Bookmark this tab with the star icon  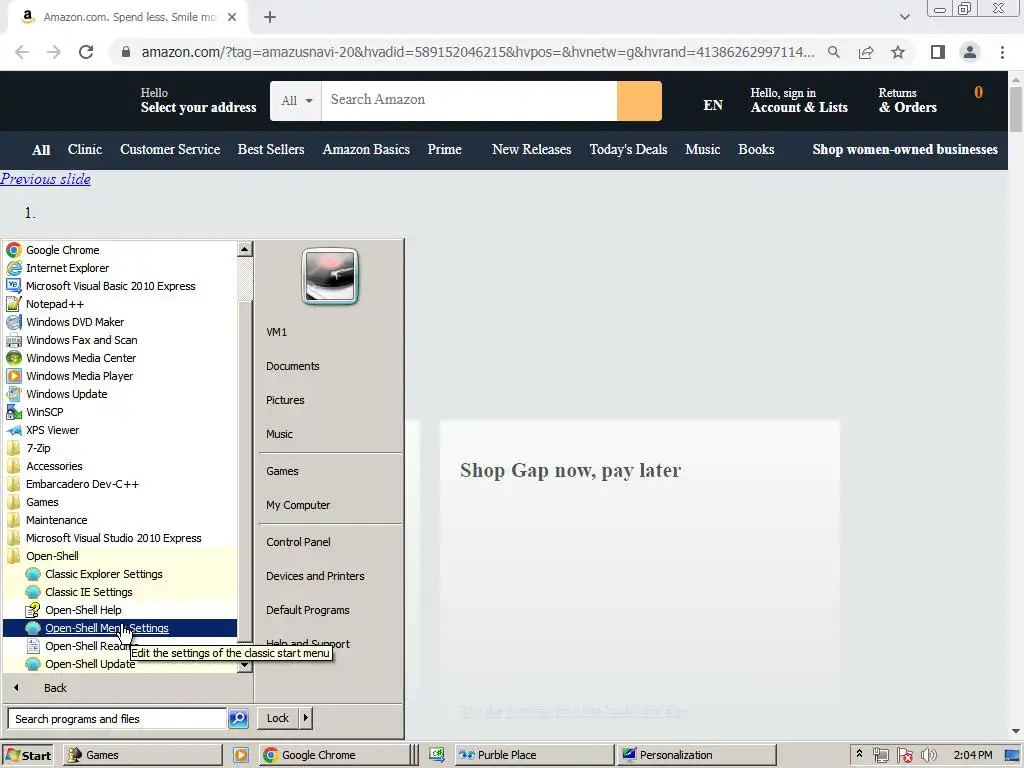pos(898,52)
